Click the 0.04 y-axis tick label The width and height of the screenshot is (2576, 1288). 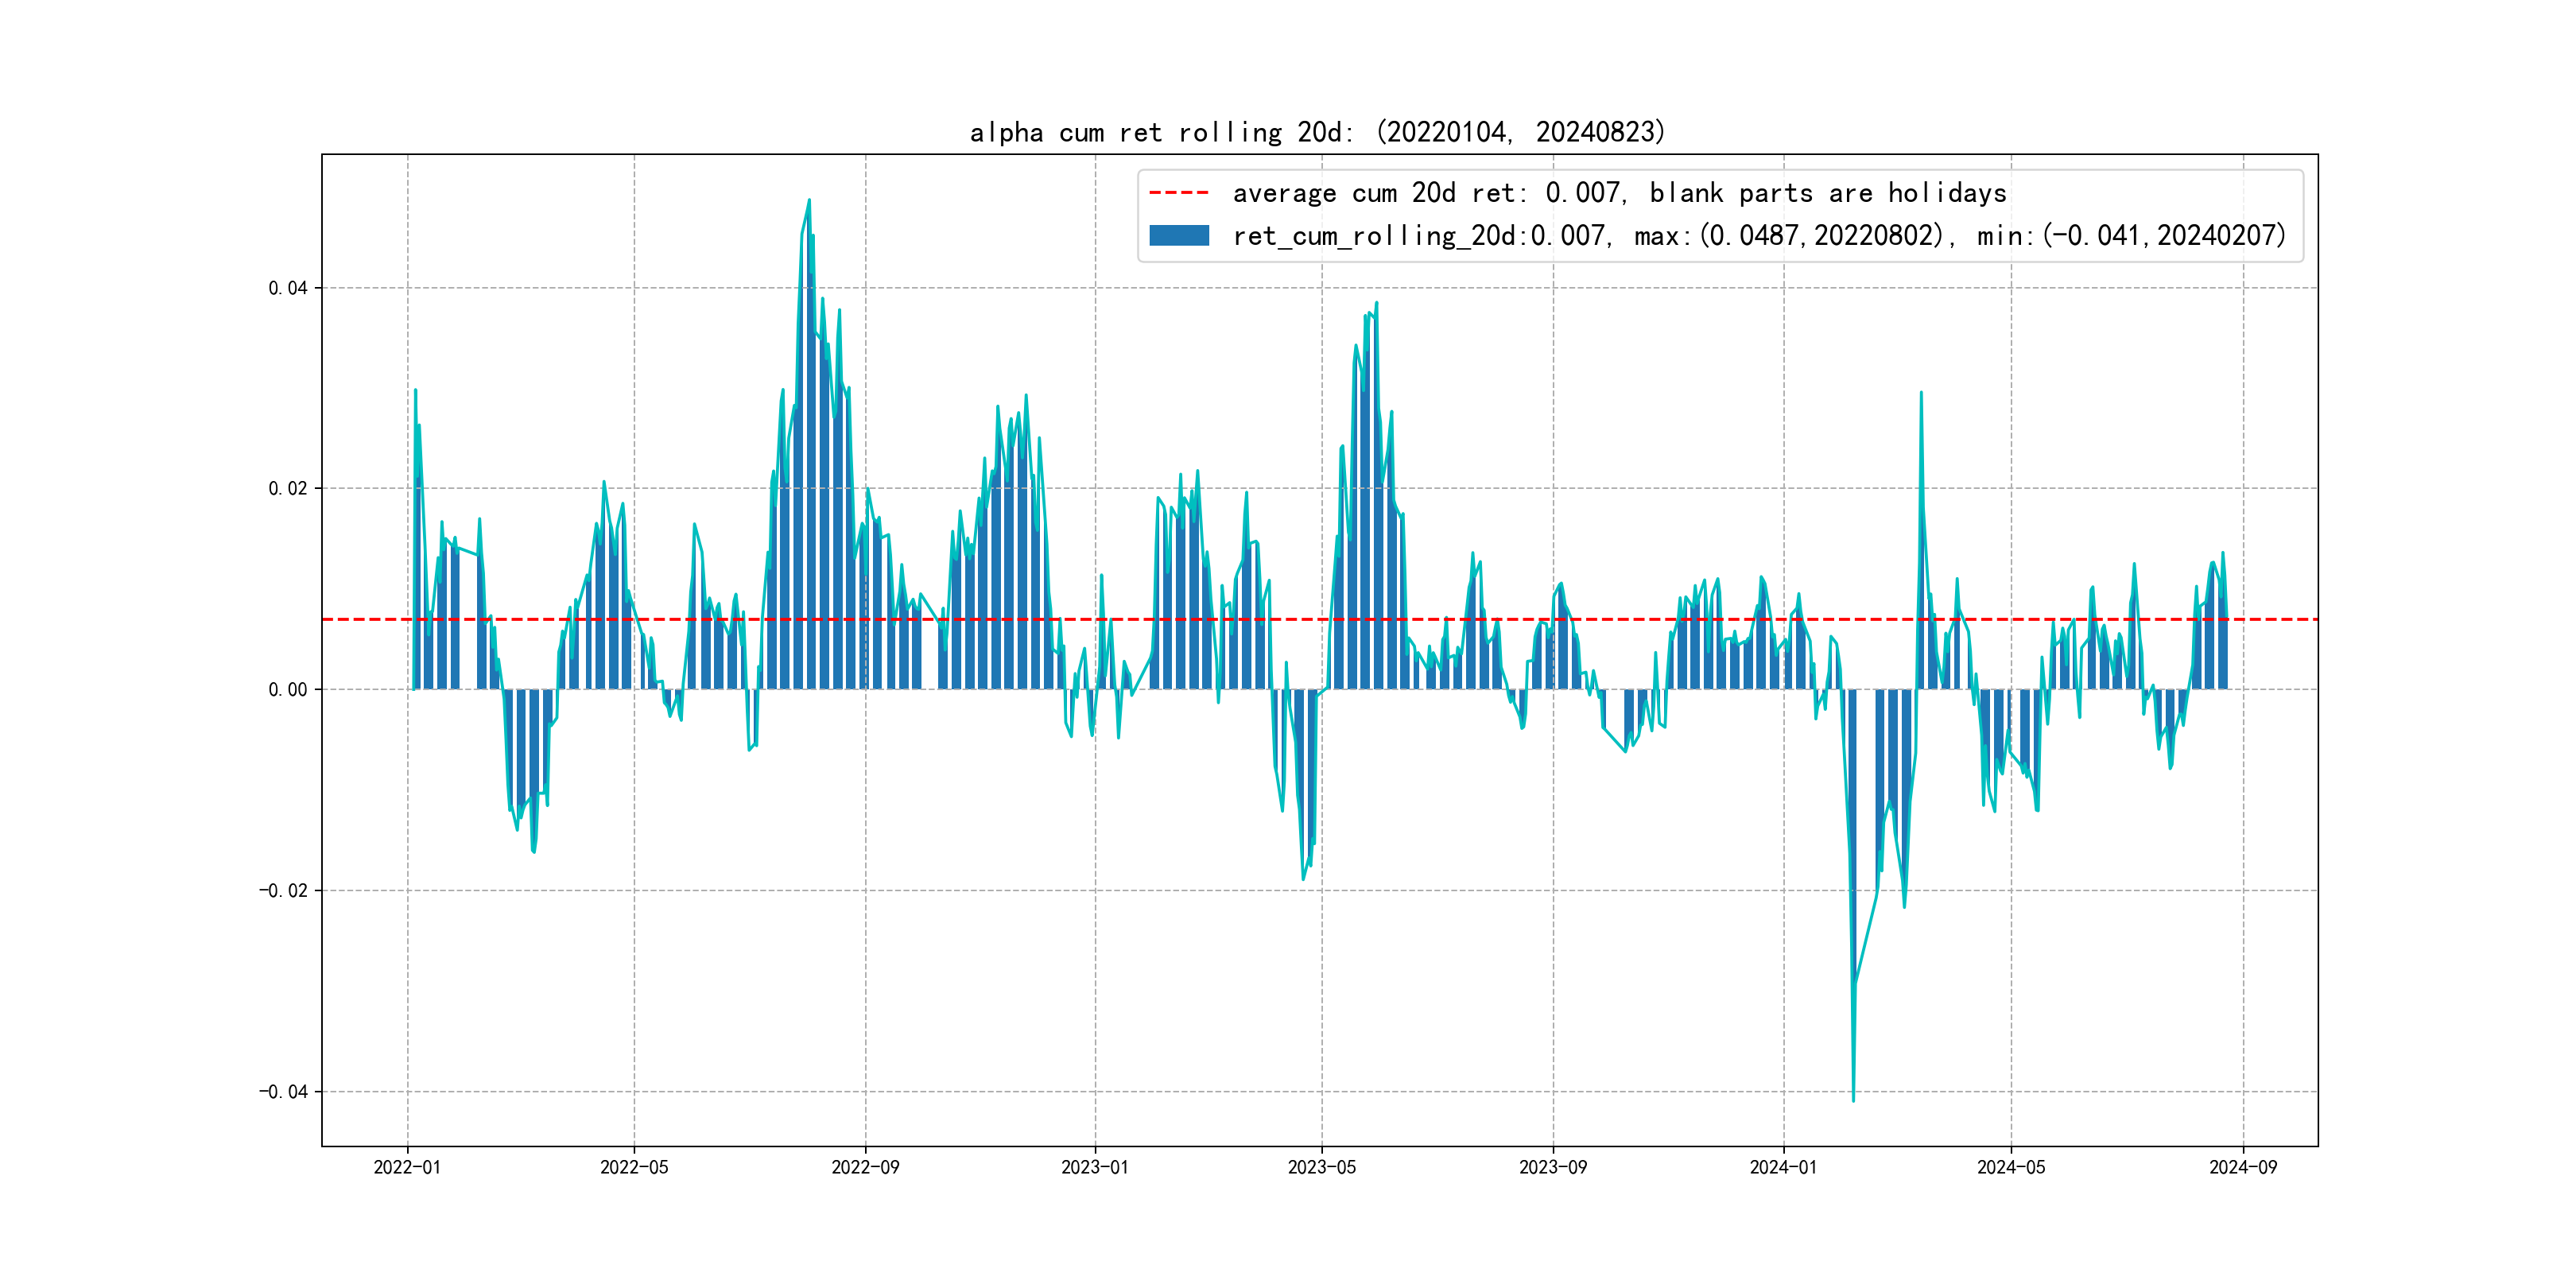(x=288, y=288)
